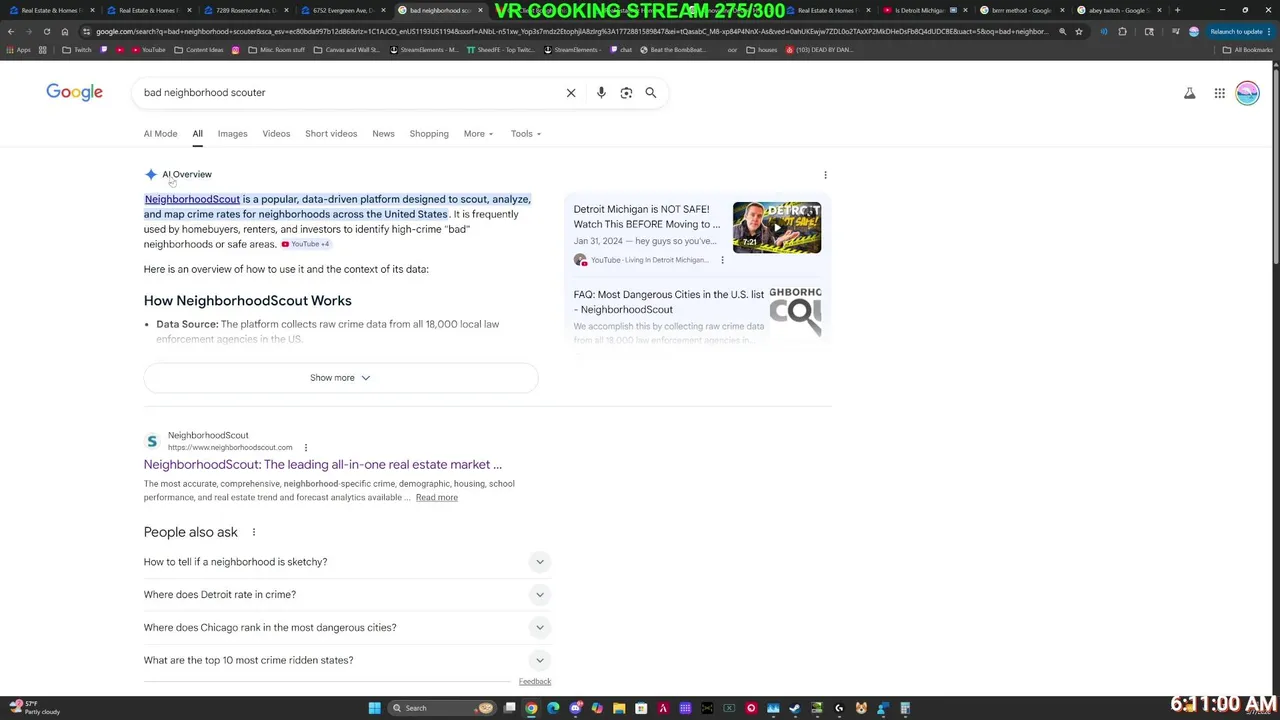Image resolution: width=1280 pixels, height=720 pixels.
Task: Open Task View from the taskbar
Action: click(x=510, y=708)
